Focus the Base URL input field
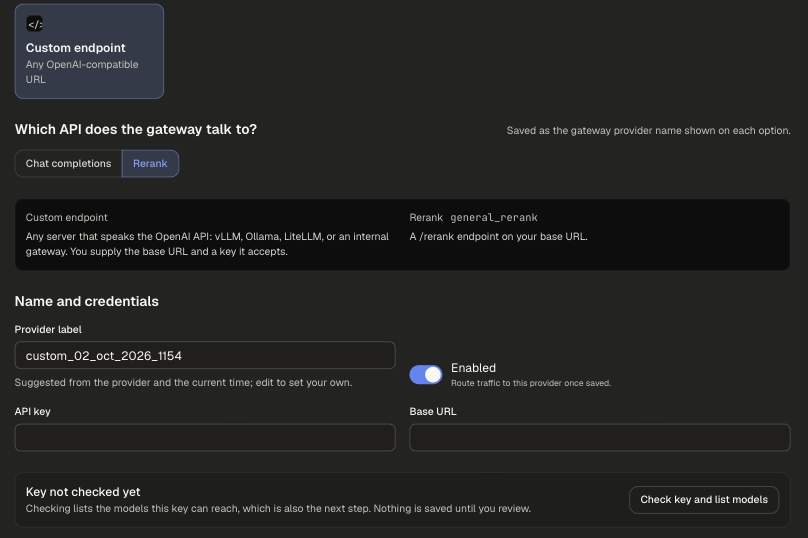 coord(600,438)
